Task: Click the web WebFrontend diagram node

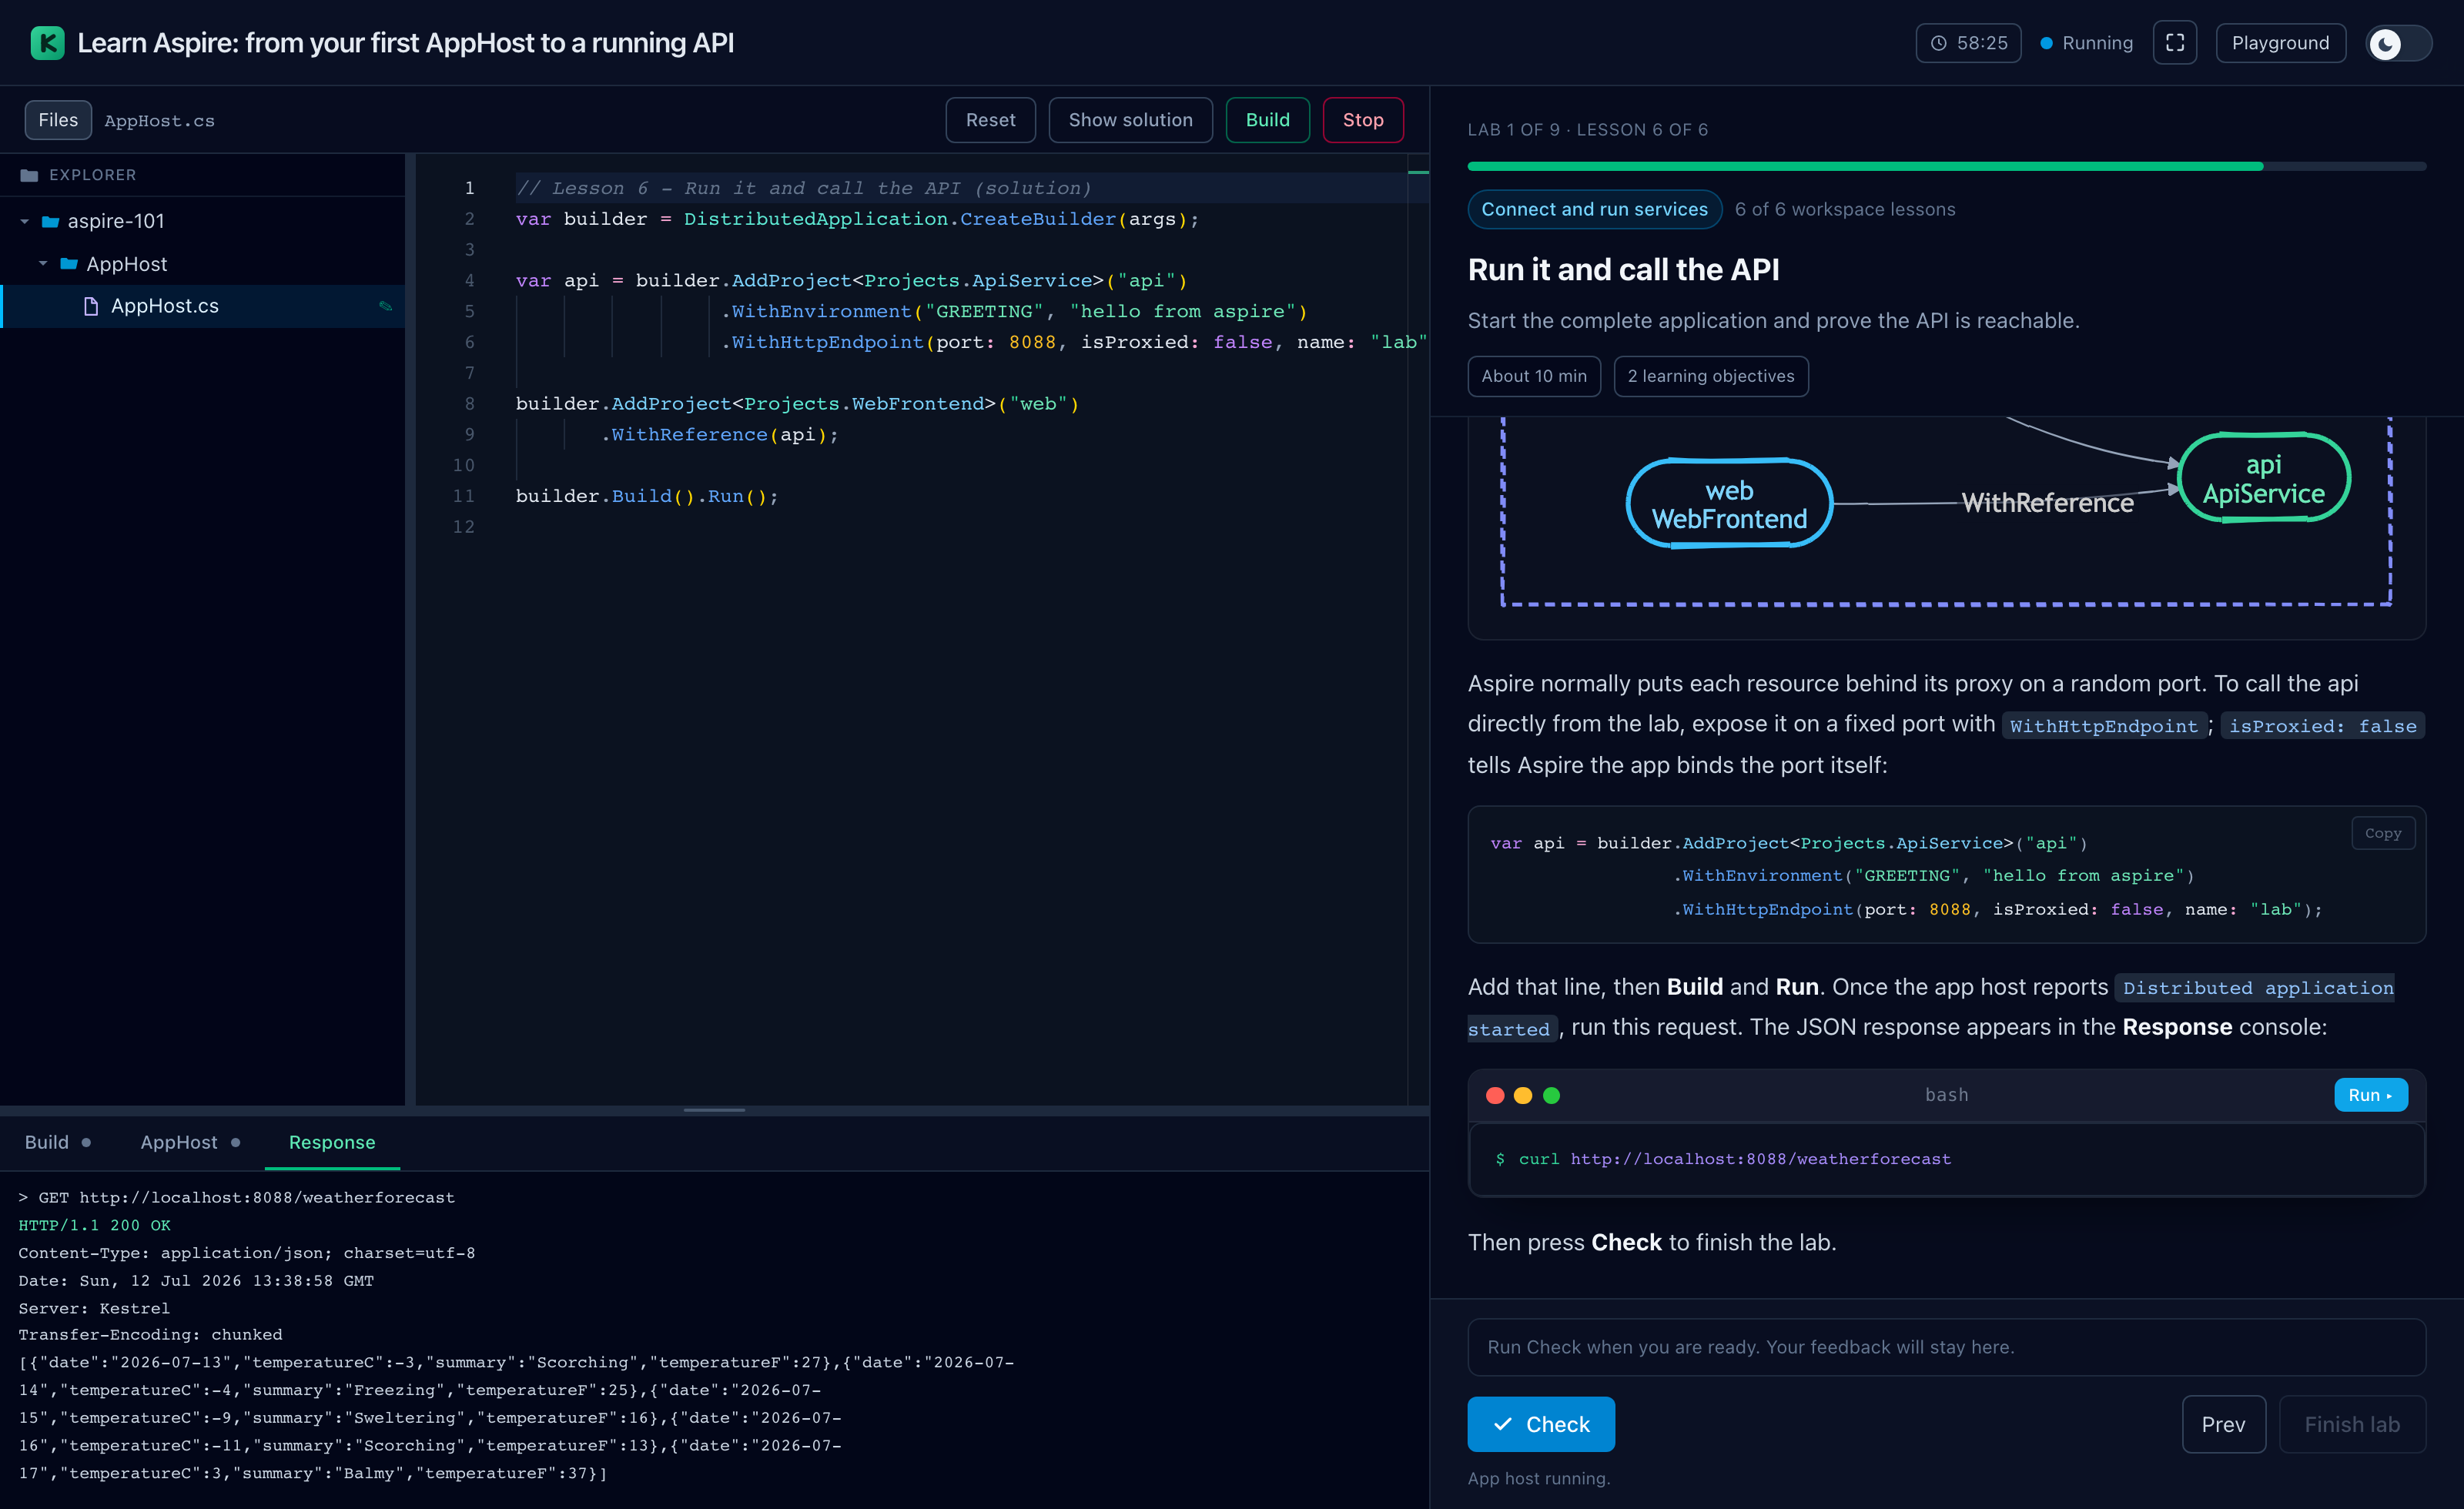Action: click(1729, 504)
